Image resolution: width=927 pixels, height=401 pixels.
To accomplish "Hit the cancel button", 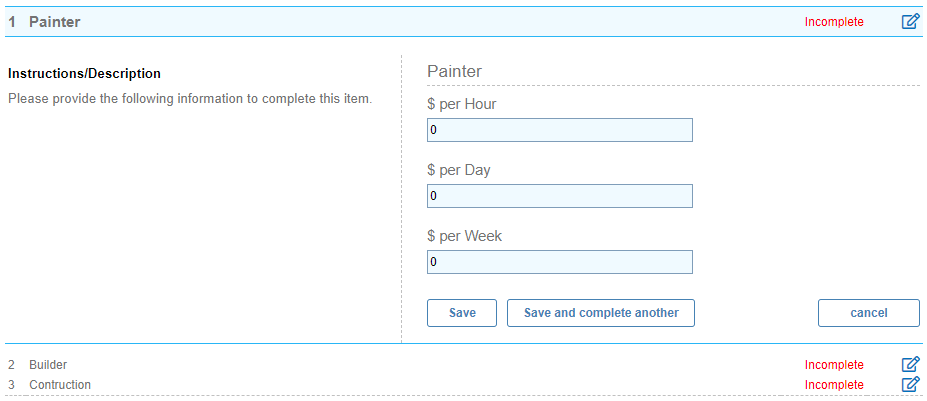I will pyautogui.click(x=868, y=313).
